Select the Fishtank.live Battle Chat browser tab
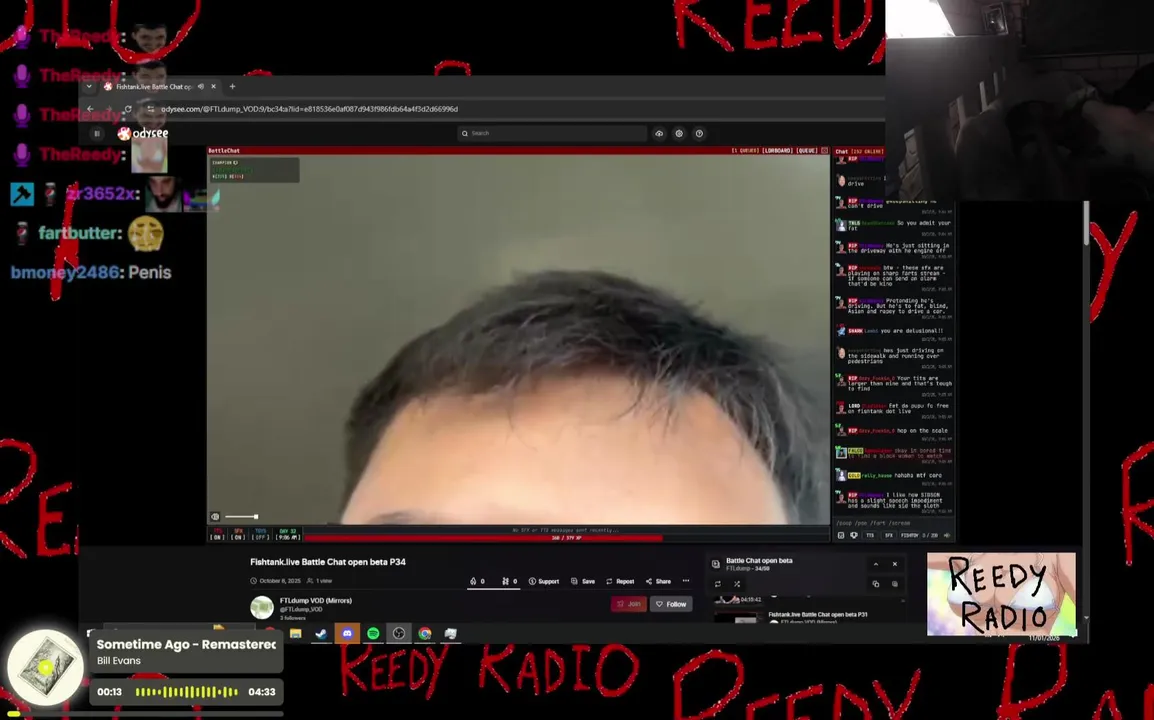 coord(154,86)
